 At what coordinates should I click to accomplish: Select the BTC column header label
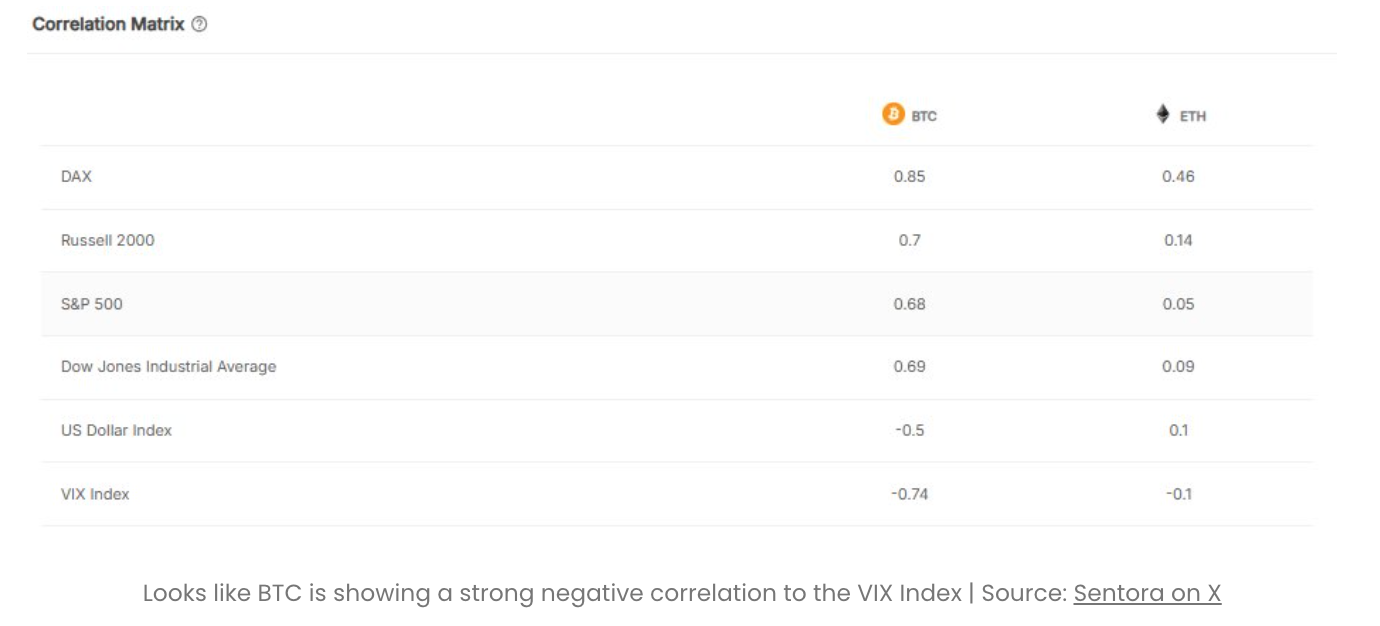tap(924, 116)
